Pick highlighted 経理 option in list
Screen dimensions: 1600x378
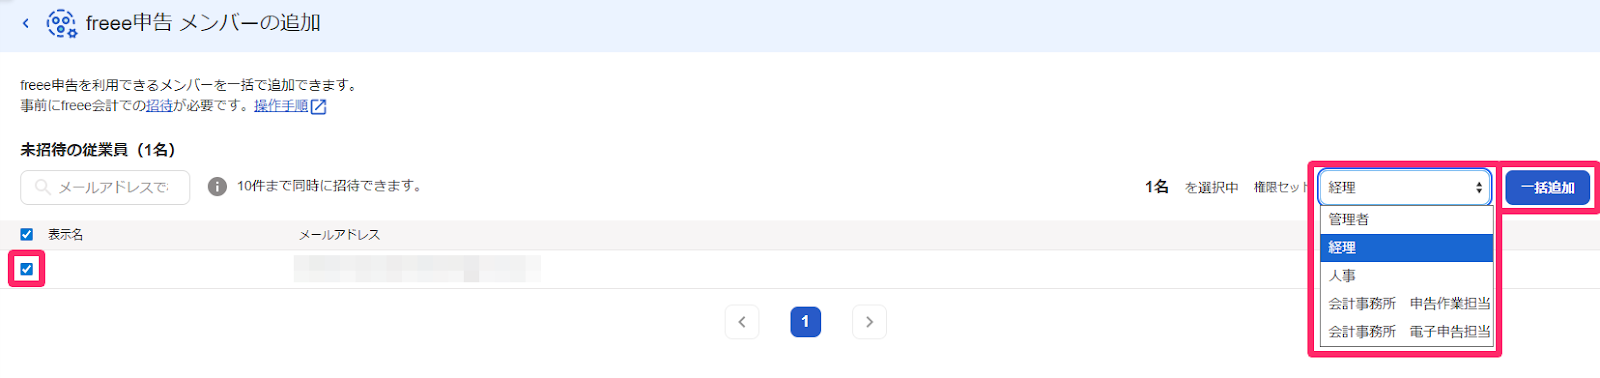click(x=1406, y=248)
